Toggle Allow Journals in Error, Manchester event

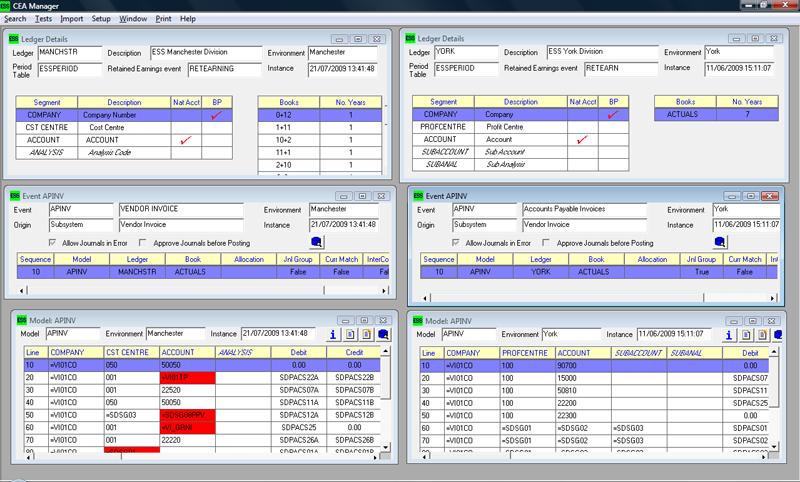(x=53, y=243)
